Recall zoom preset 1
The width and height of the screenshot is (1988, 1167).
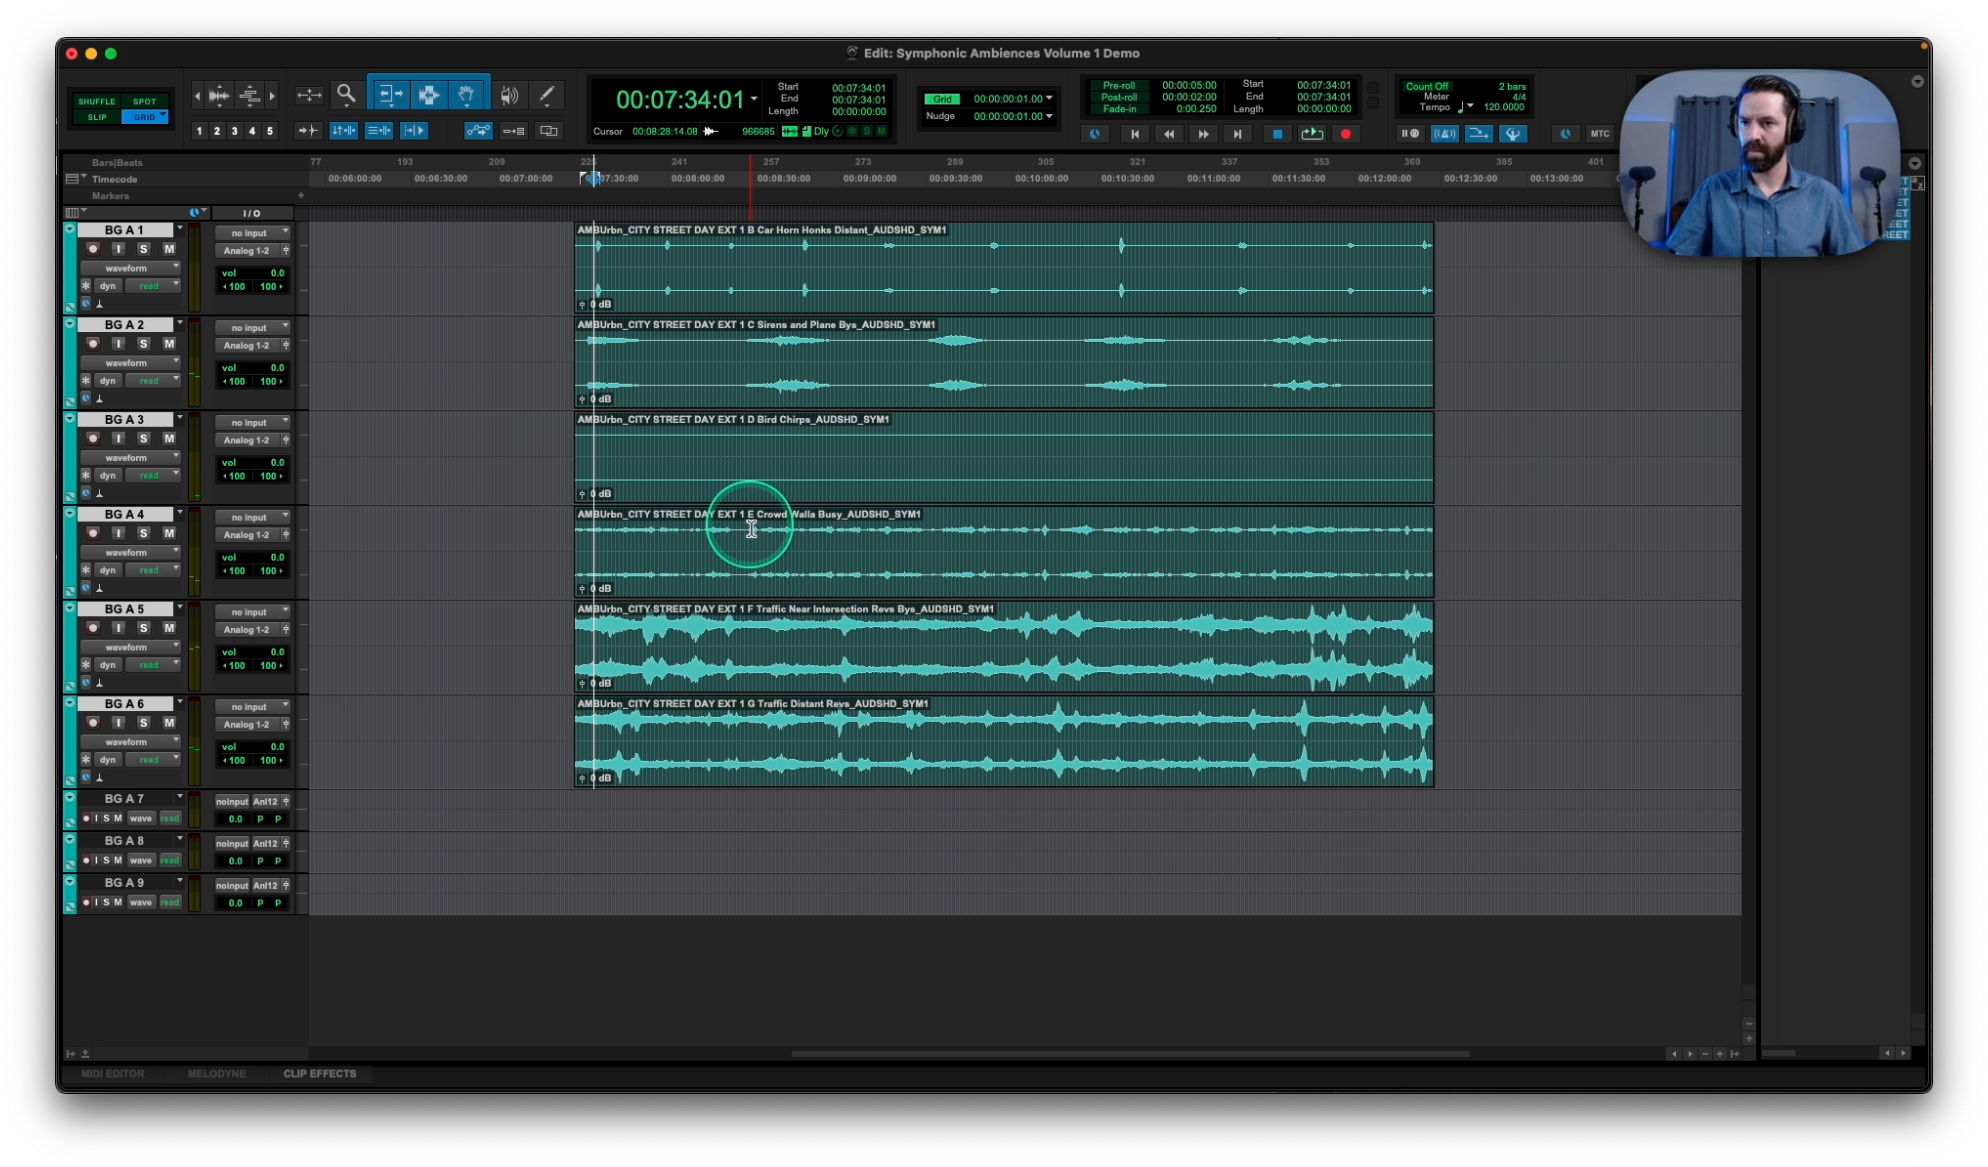tap(199, 131)
